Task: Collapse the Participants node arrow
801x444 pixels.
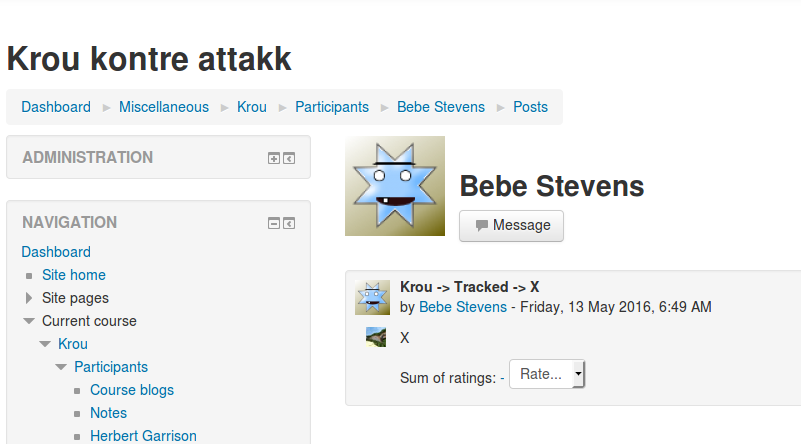Action: 61,367
